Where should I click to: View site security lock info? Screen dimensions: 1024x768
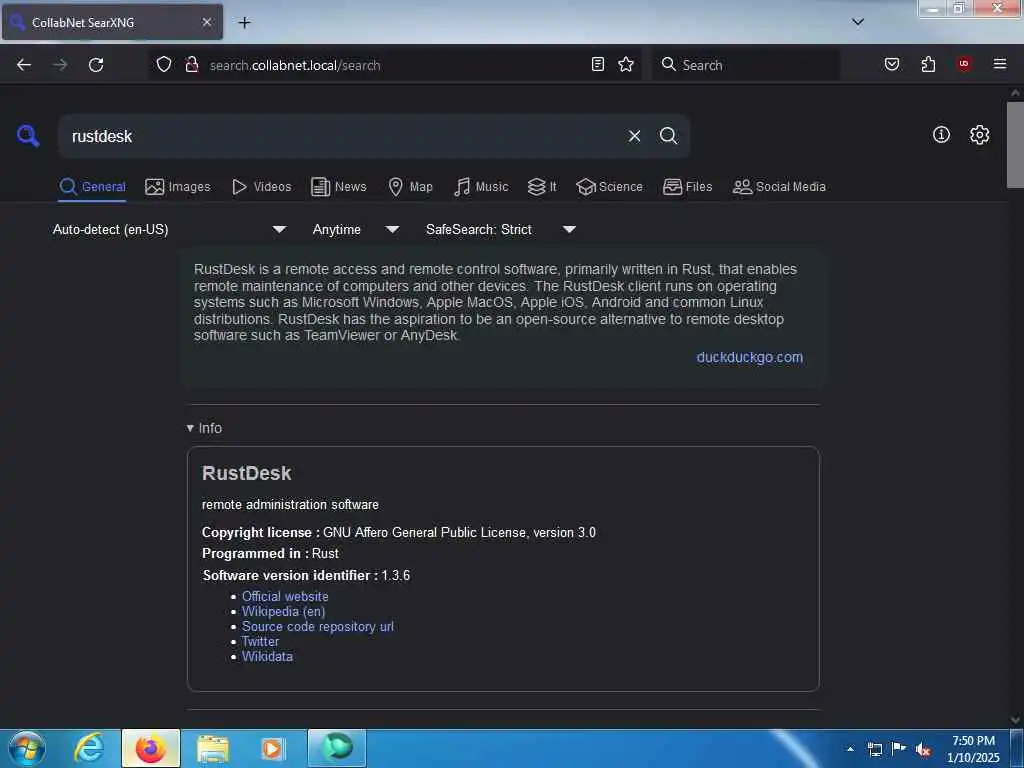point(191,64)
